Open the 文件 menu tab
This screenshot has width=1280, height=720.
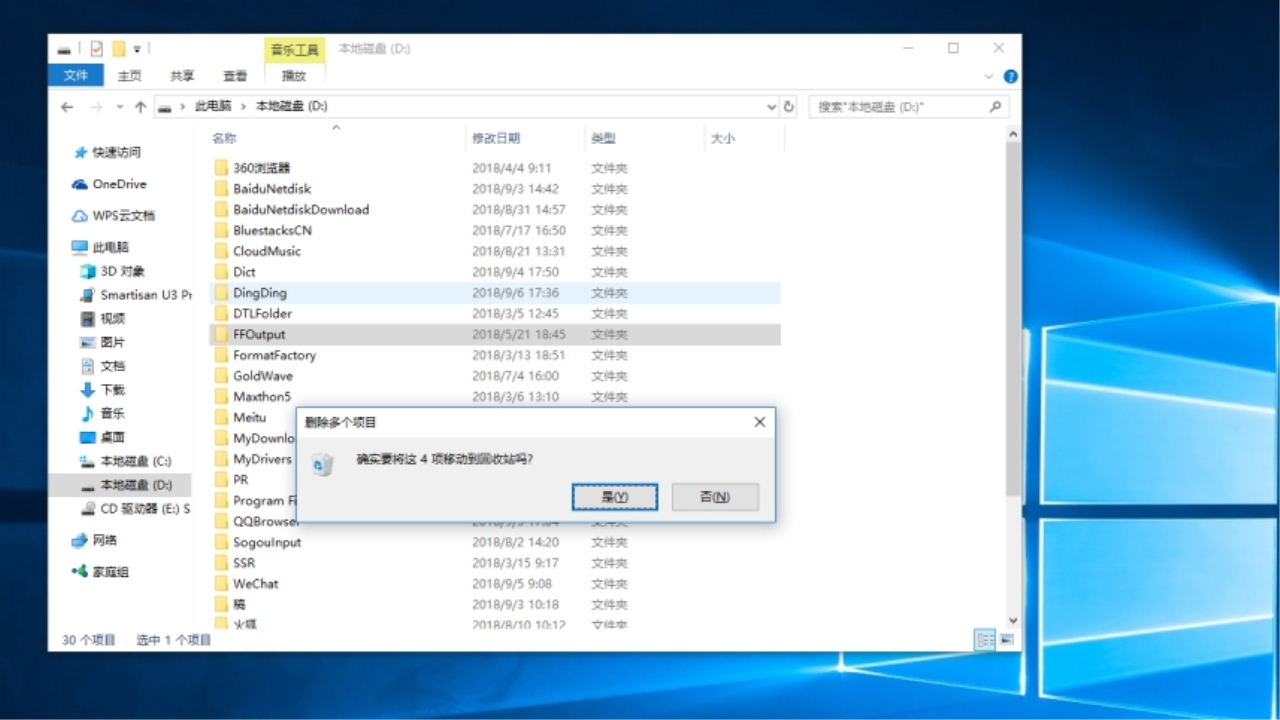(76, 76)
